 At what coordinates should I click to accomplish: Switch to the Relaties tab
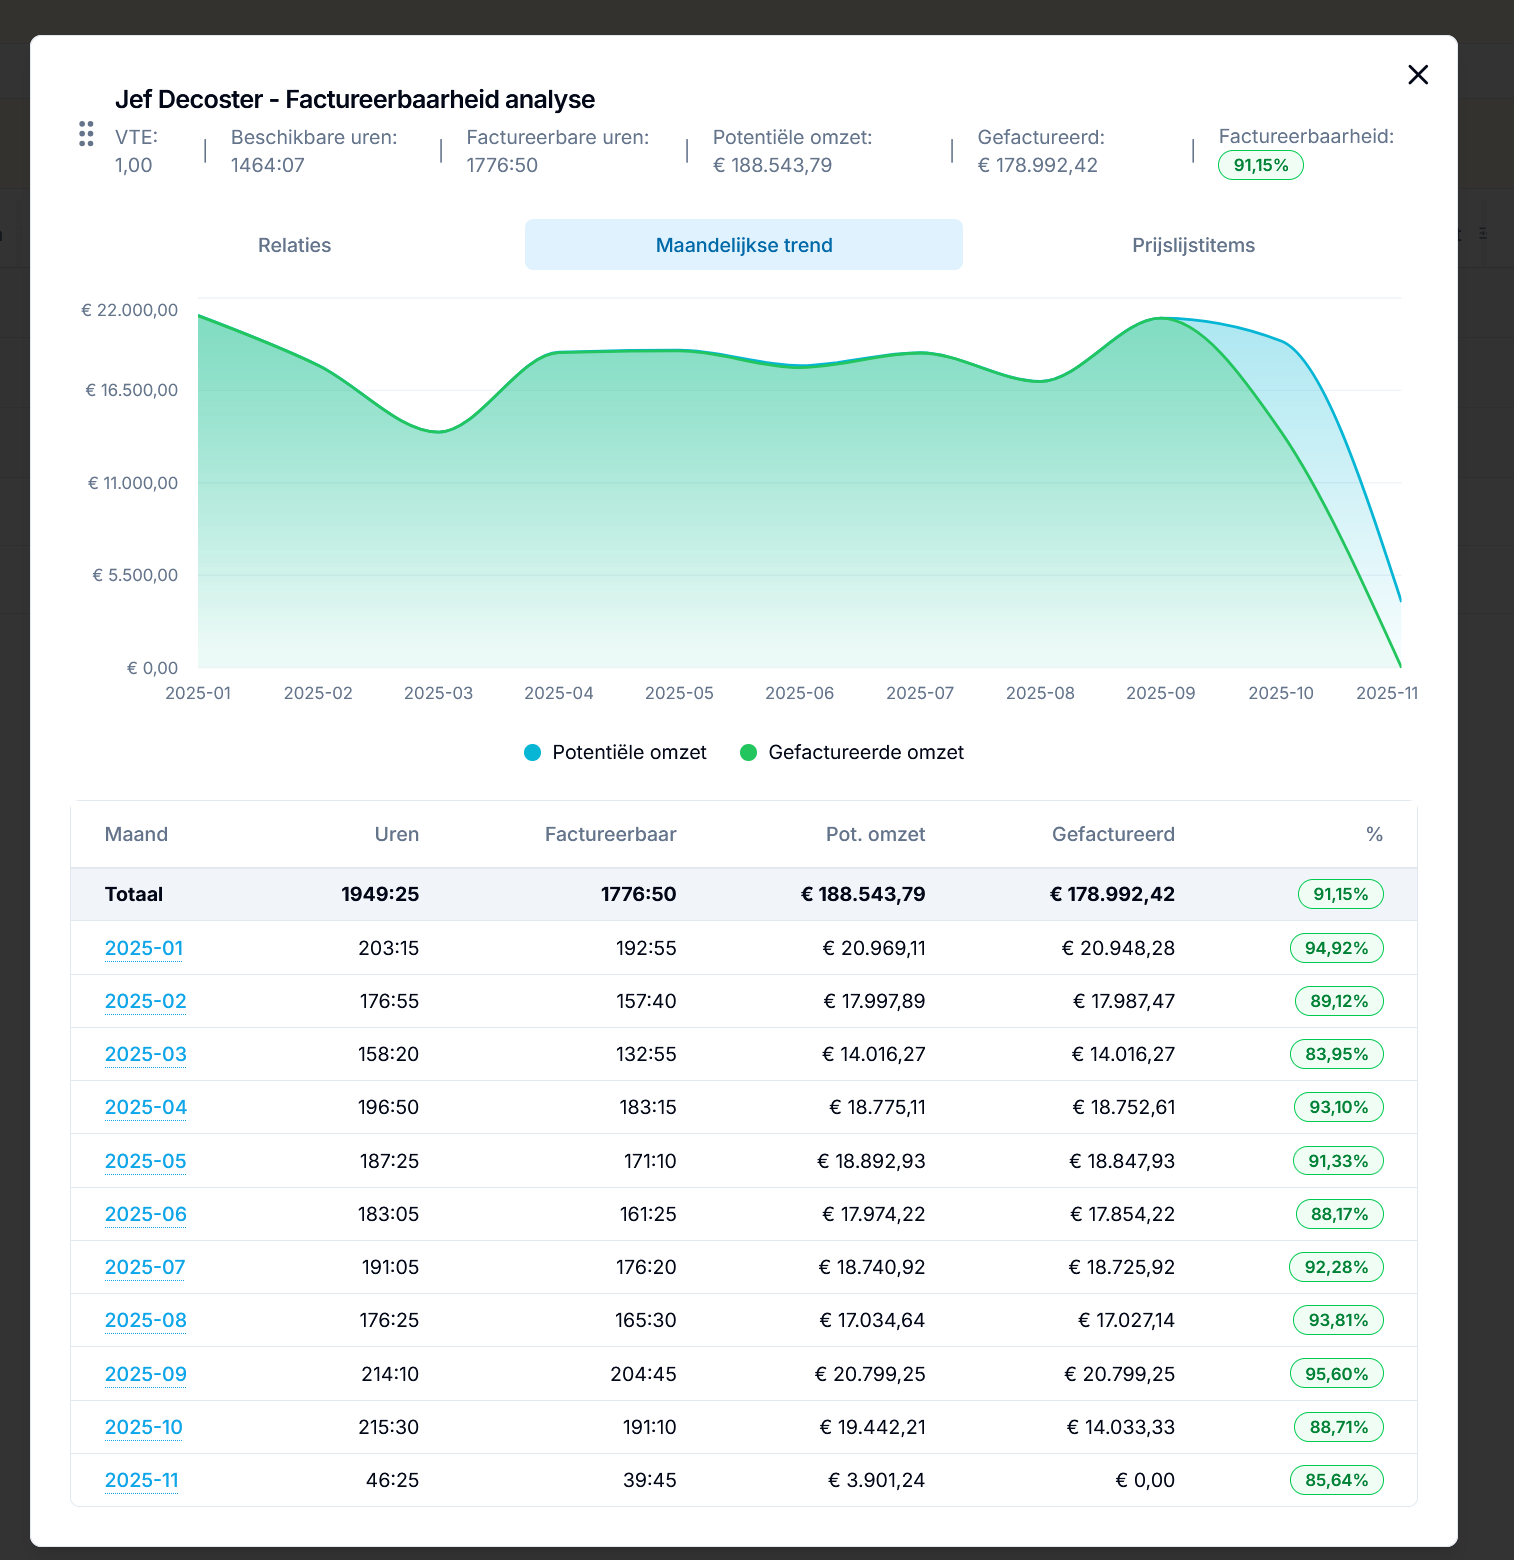pos(294,245)
